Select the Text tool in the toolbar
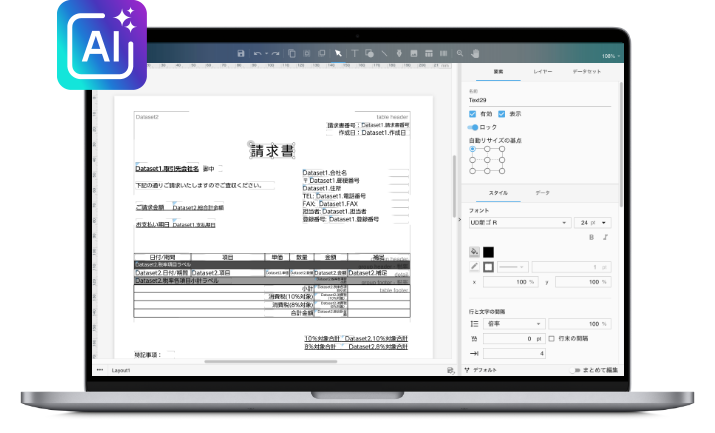 click(x=354, y=53)
